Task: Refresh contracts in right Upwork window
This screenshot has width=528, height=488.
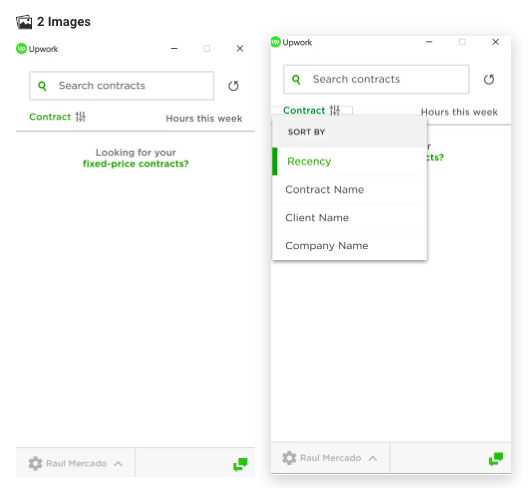Action: (489, 79)
